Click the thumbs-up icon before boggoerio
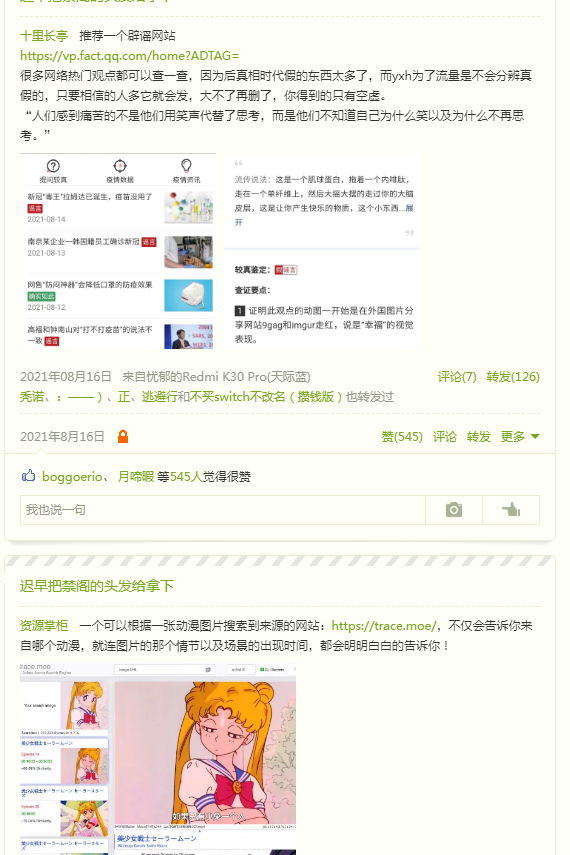The image size is (570, 855). [x=28, y=476]
